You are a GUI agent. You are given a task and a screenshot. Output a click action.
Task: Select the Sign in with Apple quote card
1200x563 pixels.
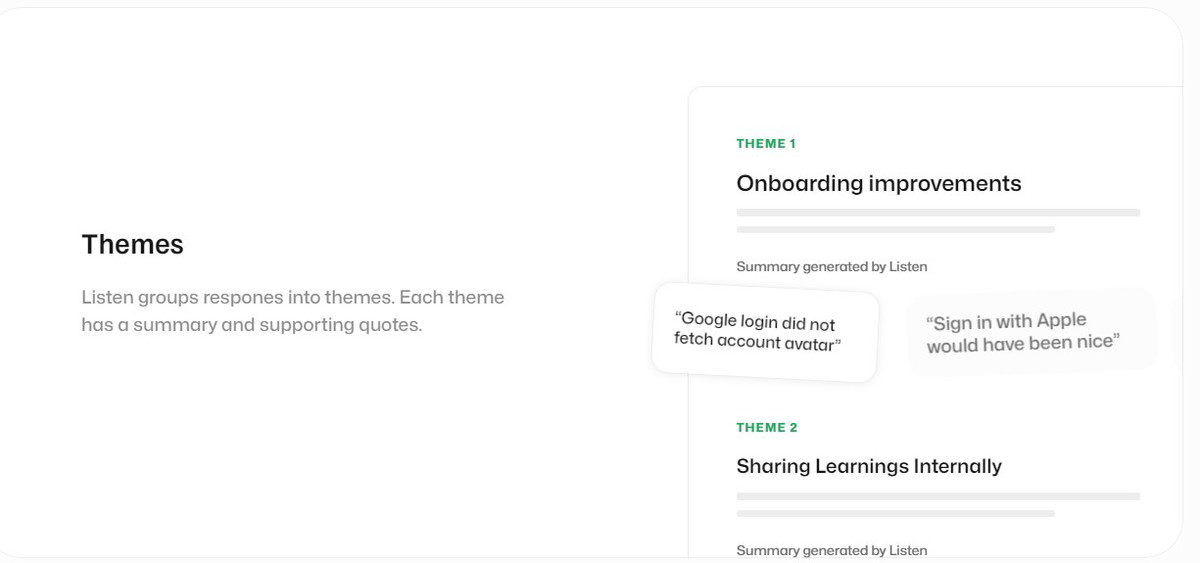1030,333
